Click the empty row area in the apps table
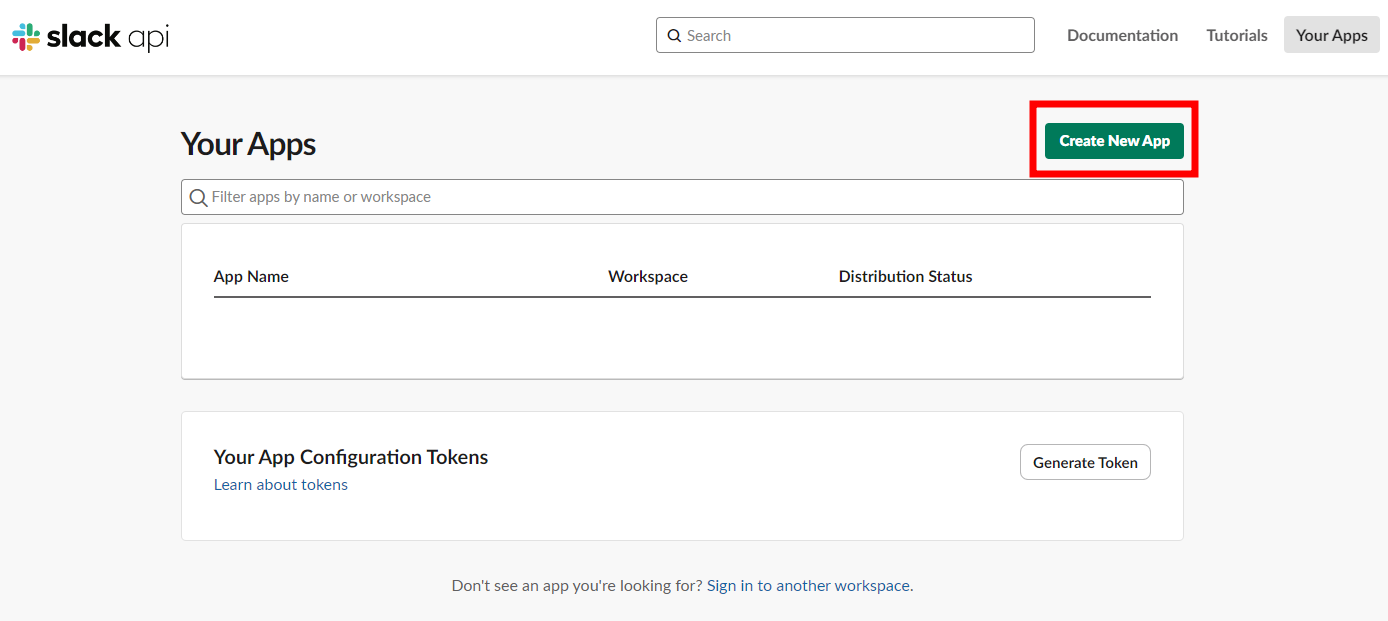 pyautogui.click(x=680, y=337)
